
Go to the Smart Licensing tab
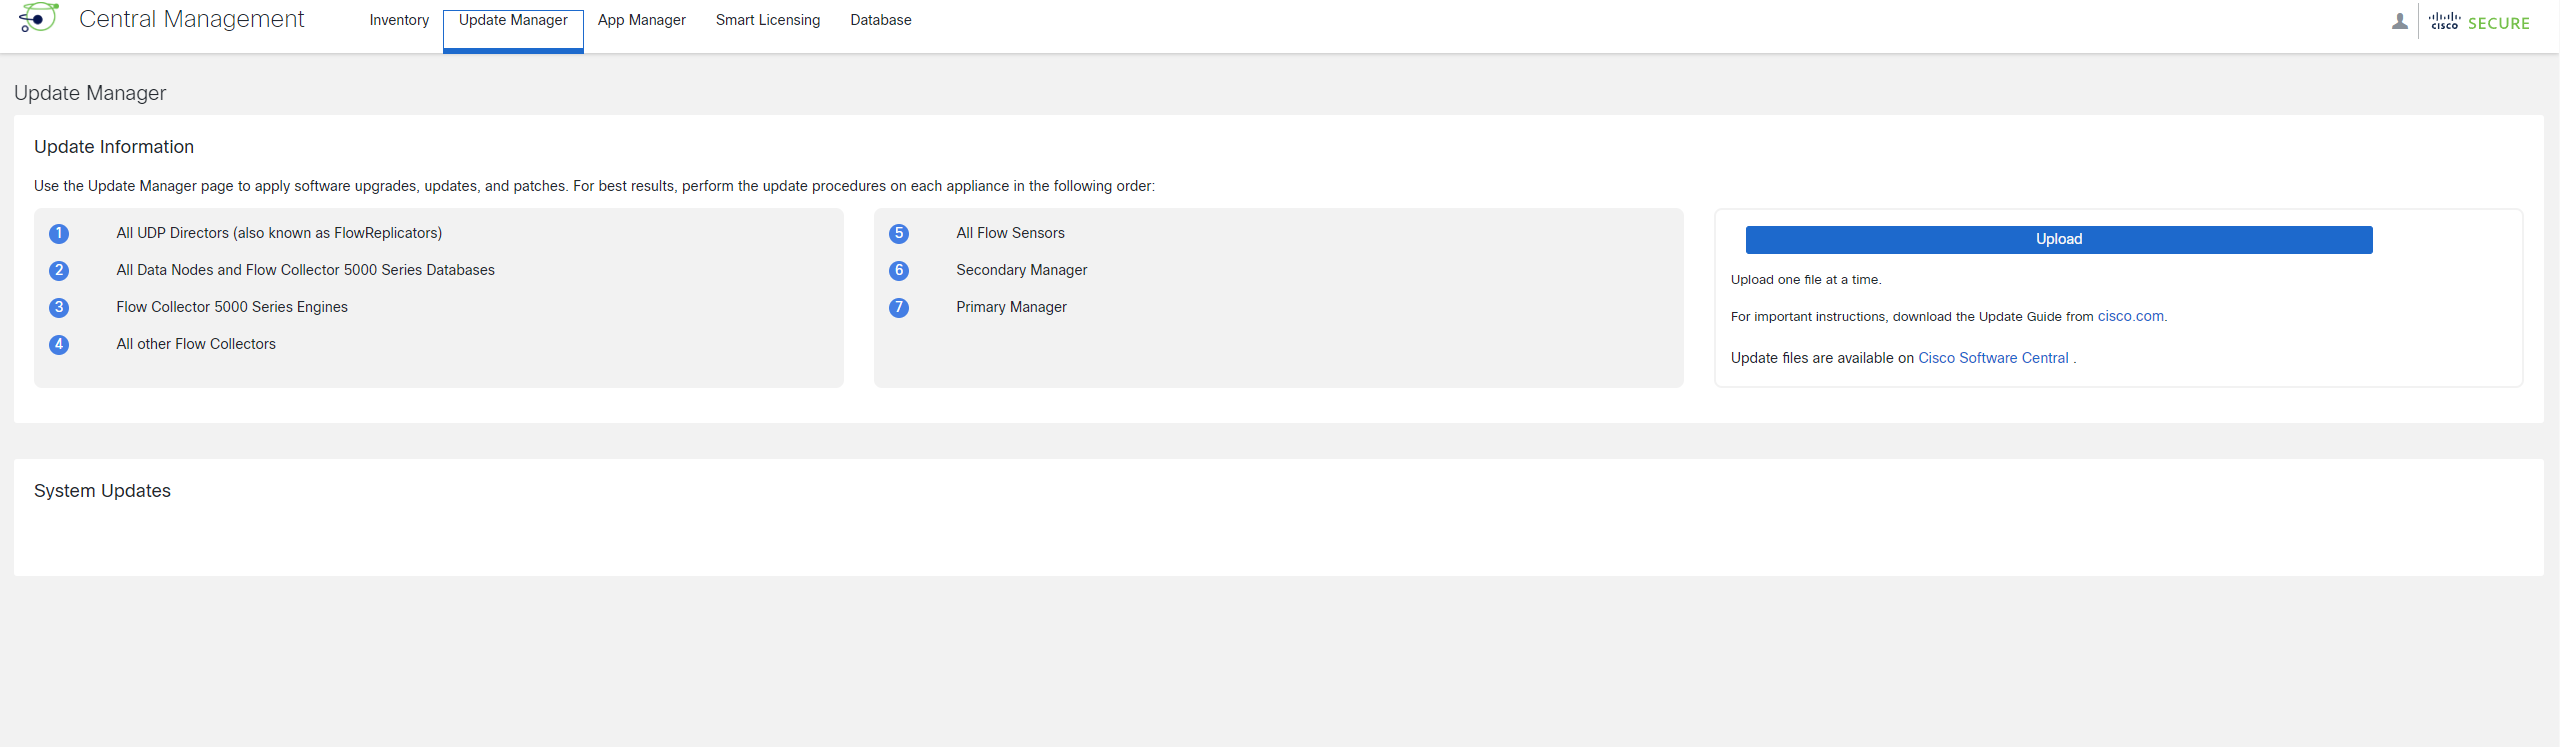point(767,20)
